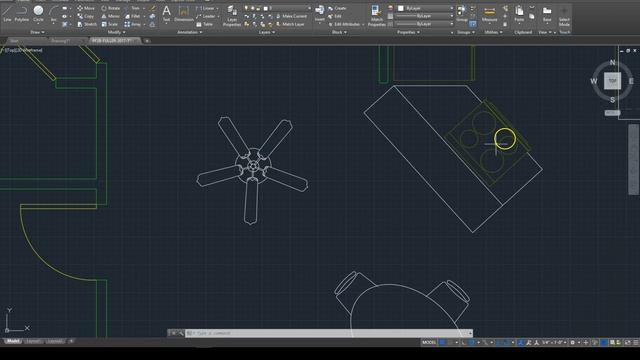
Task: Expand the Annotation panel
Action: 190,32
